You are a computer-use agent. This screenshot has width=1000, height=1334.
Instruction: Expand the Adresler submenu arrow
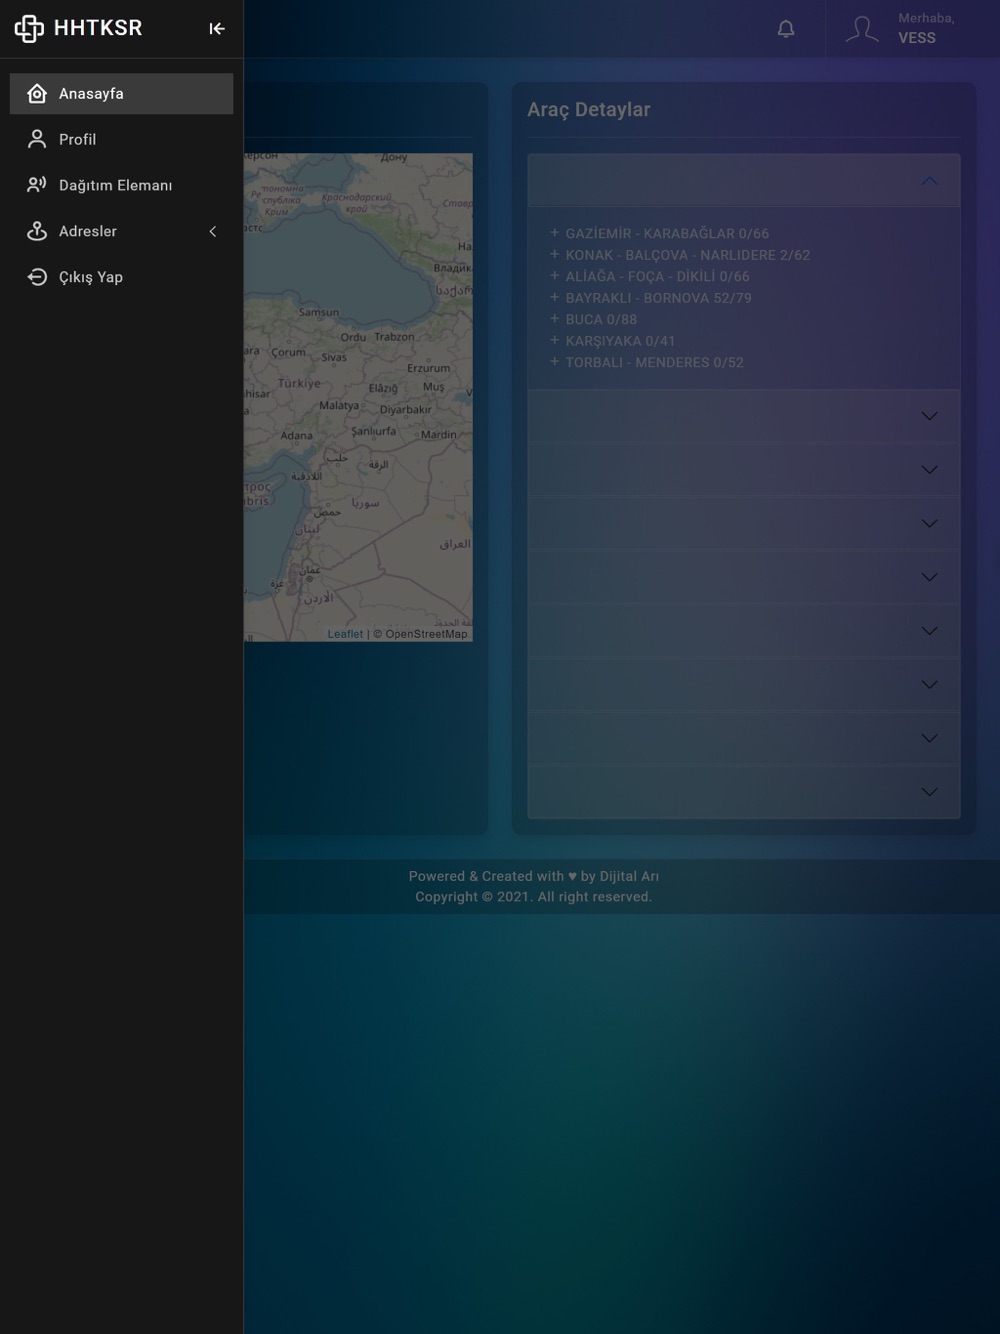click(x=212, y=231)
